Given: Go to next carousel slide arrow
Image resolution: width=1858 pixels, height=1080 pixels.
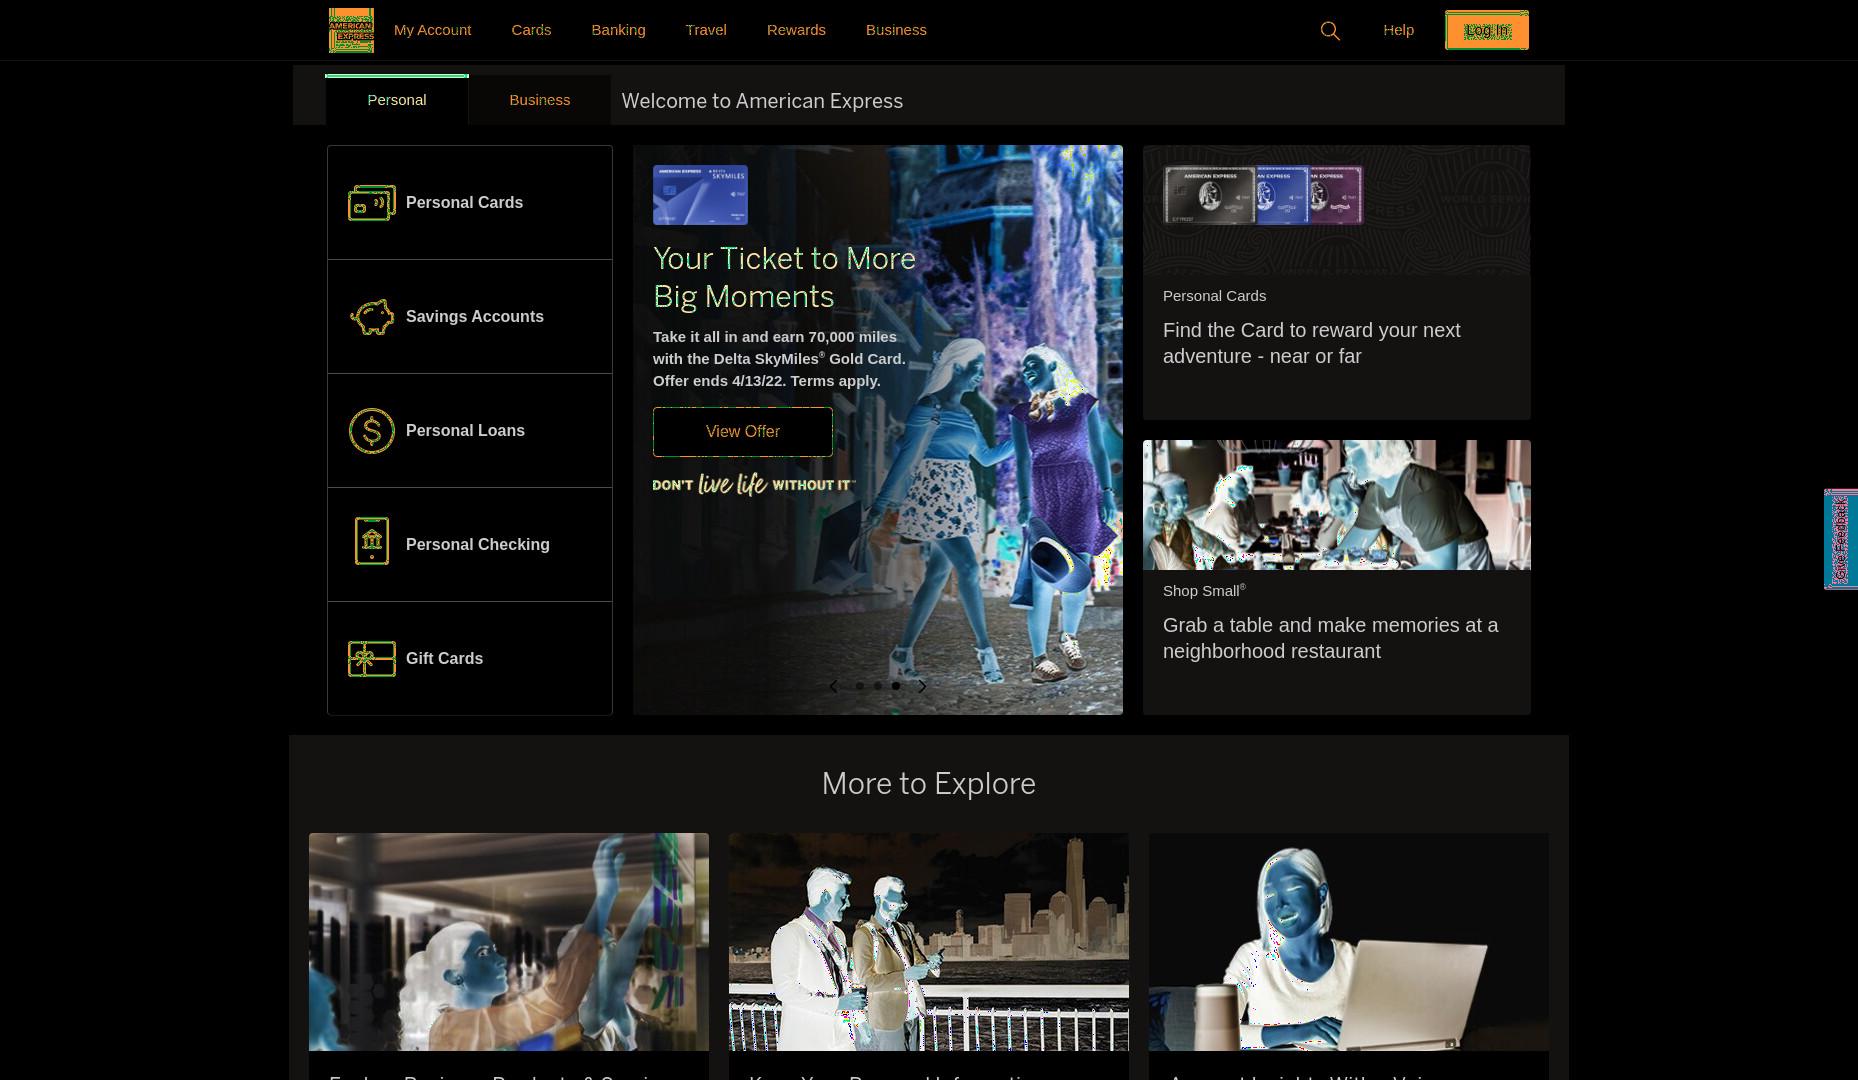Looking at the screenshot, I should (922, 686).
